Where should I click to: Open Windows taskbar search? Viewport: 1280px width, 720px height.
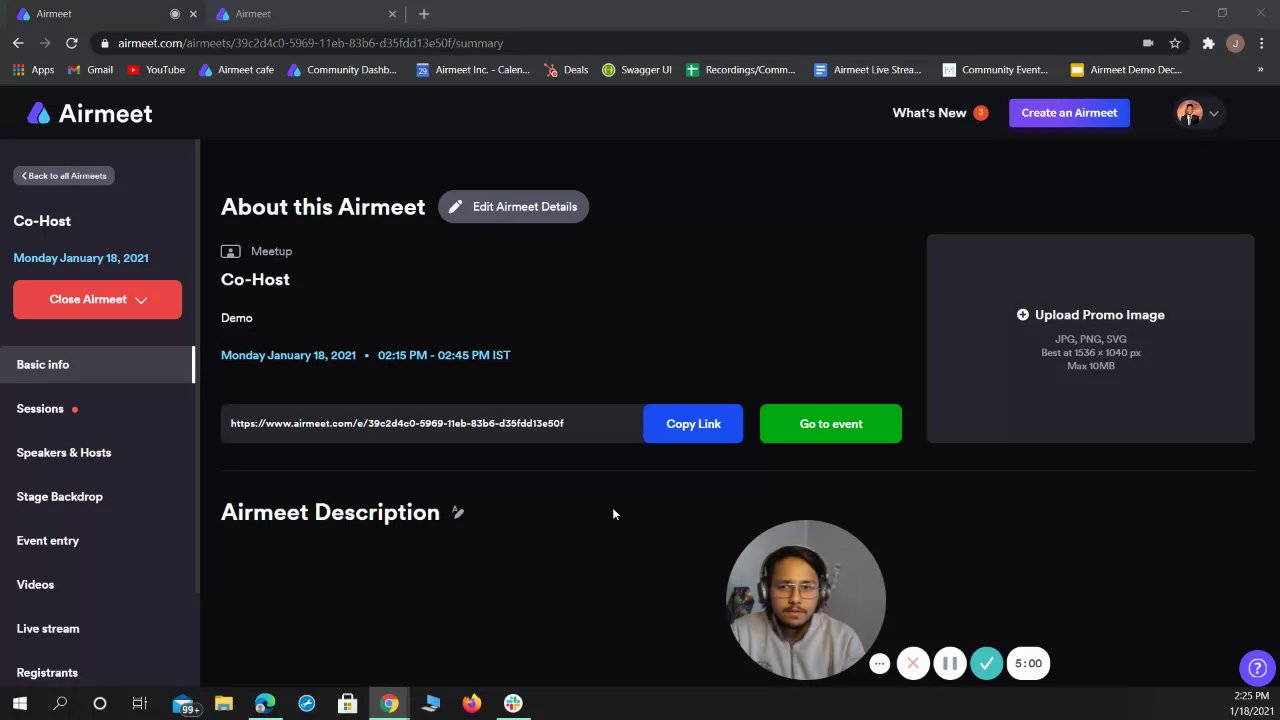(60, 703)
